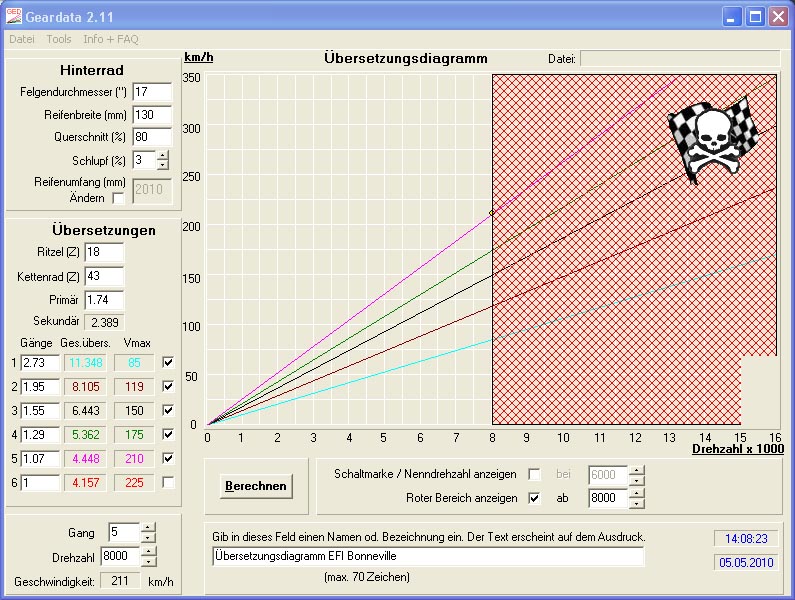Click the diagram name text field
This screenshot has height=600, width=795.
428,556
